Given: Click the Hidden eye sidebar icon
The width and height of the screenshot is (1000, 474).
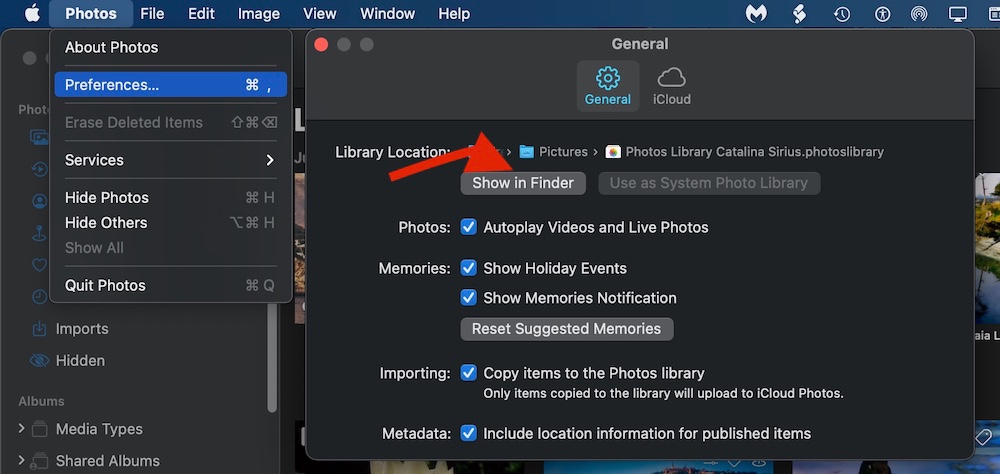Looking at the screenshot, I should click(40, 360).
